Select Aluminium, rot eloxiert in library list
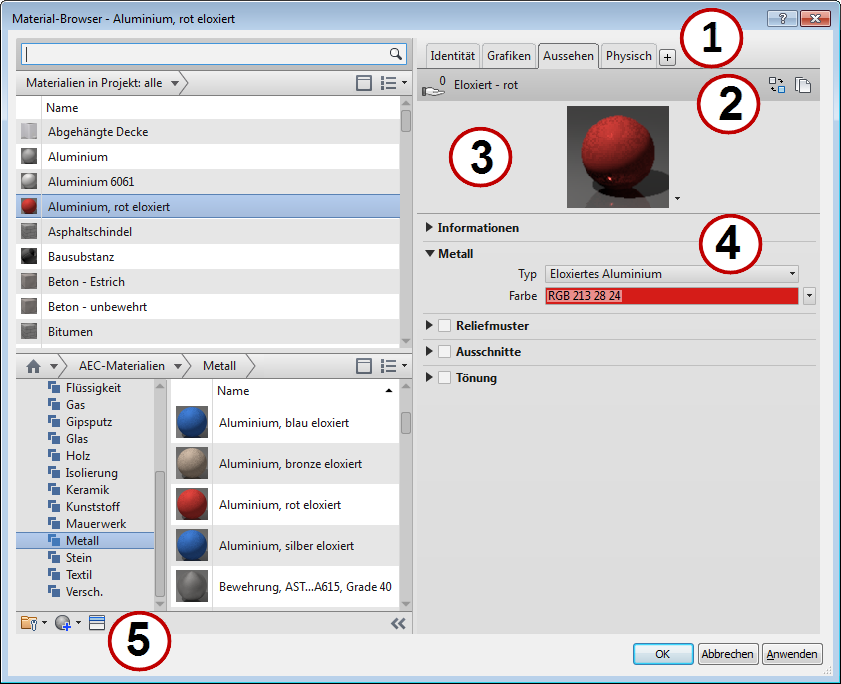The width and height of the screenshot is (841, 684). (285, 505)
